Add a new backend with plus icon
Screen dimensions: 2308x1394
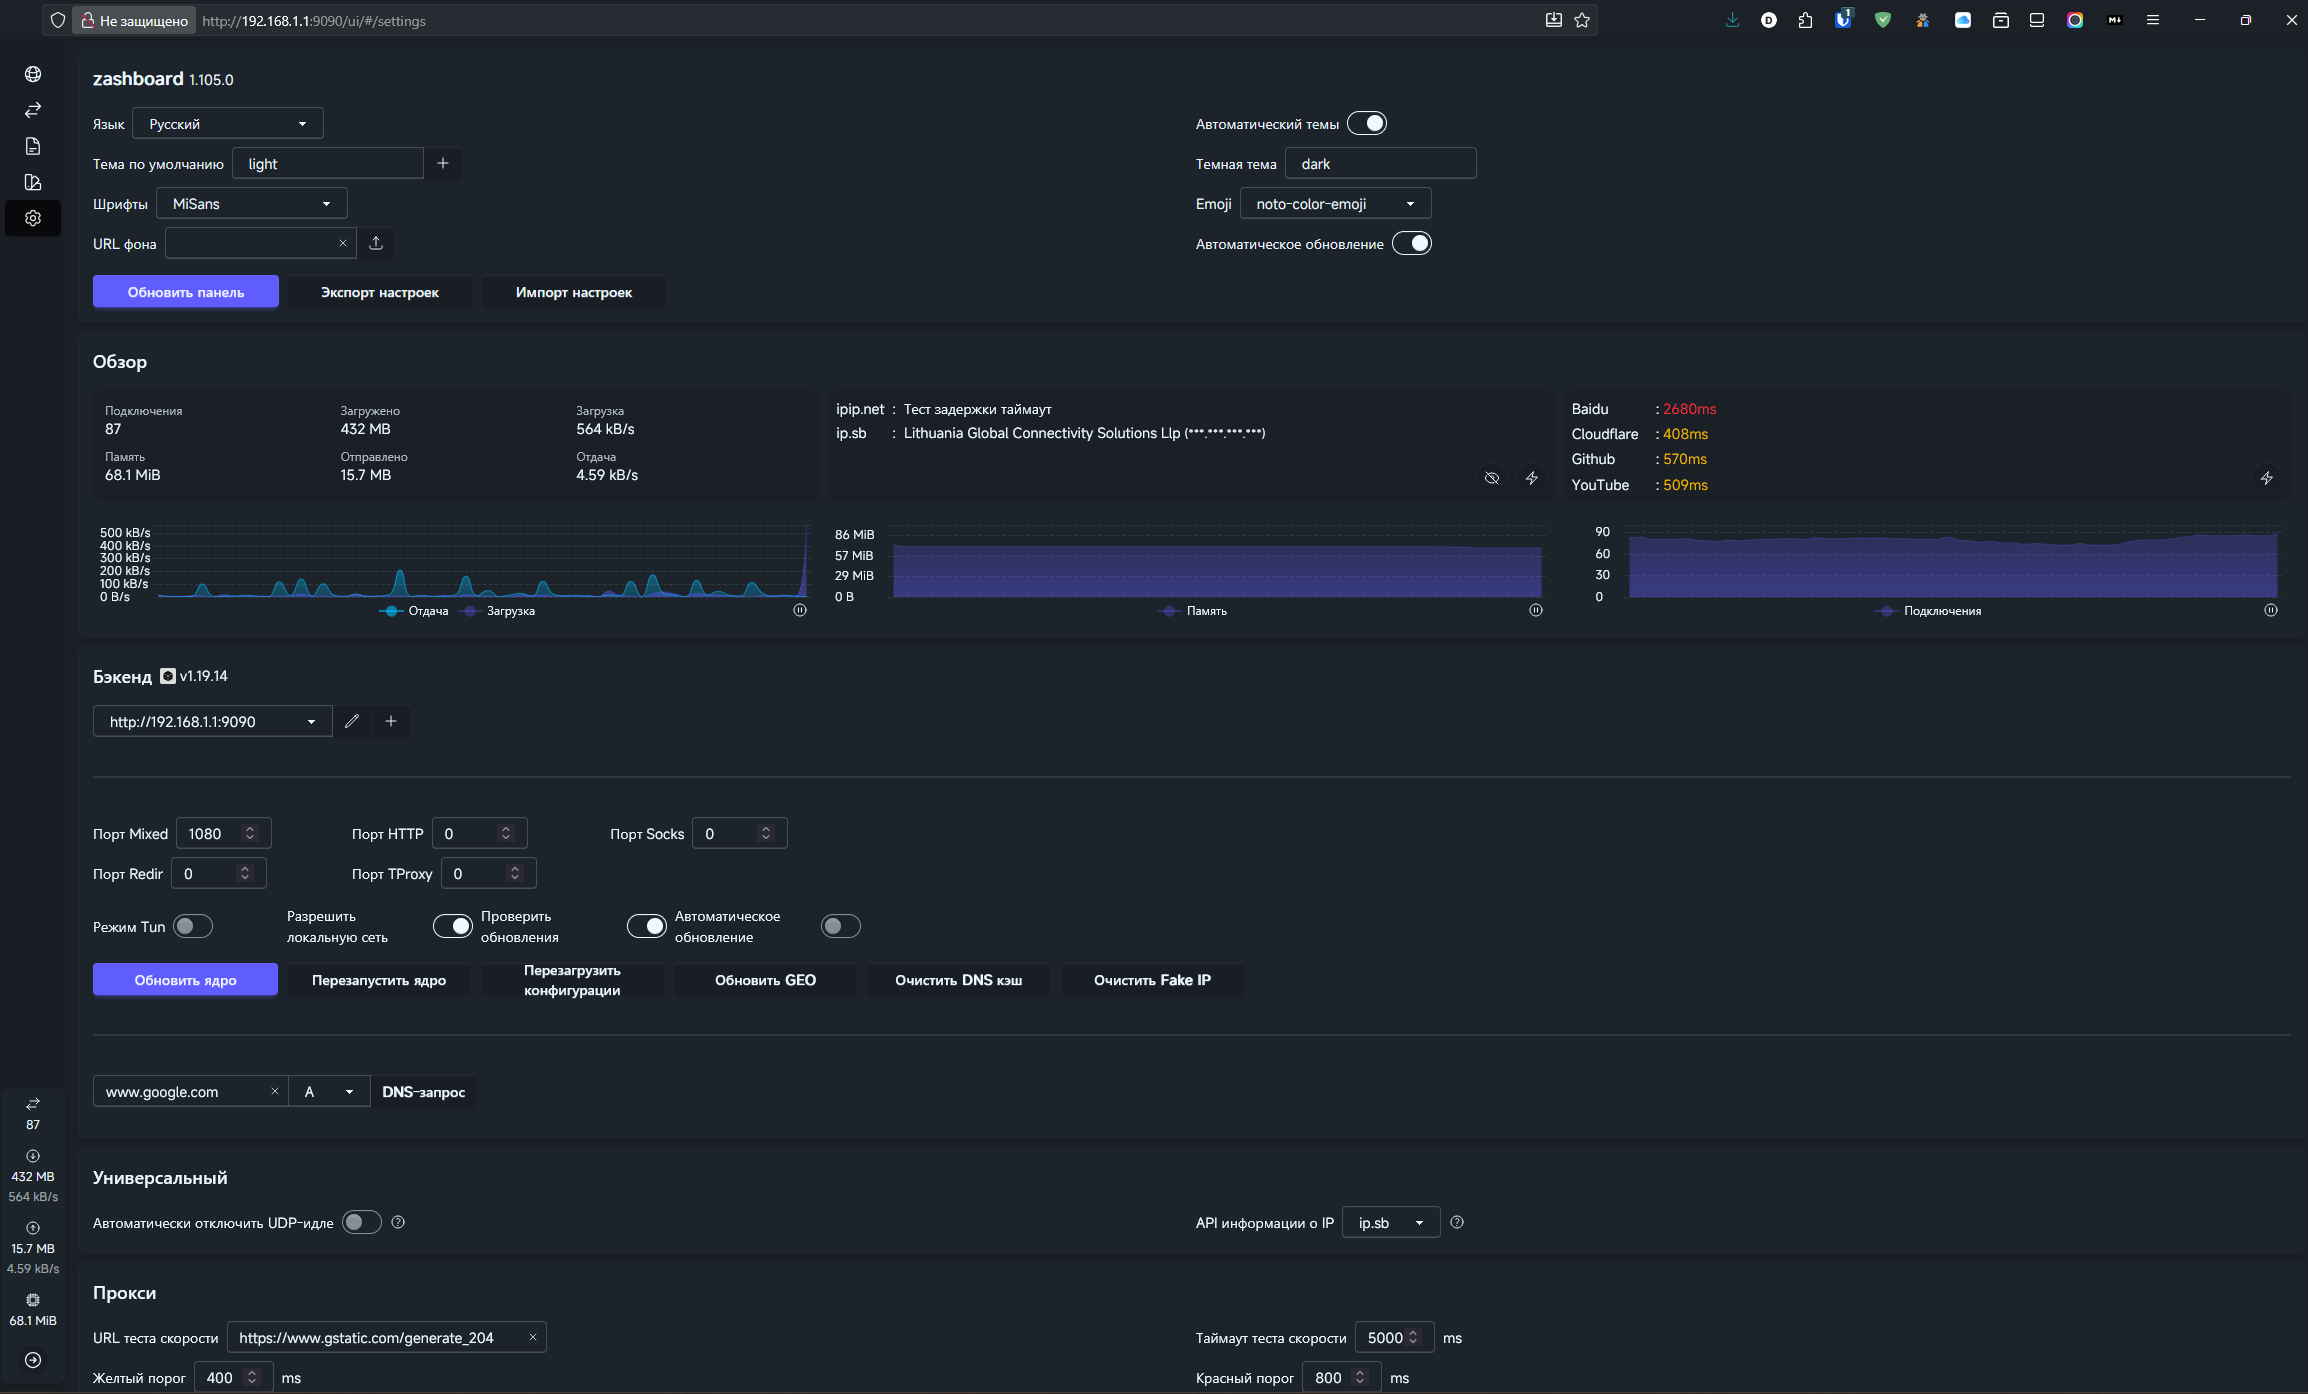tap(391, 721)
